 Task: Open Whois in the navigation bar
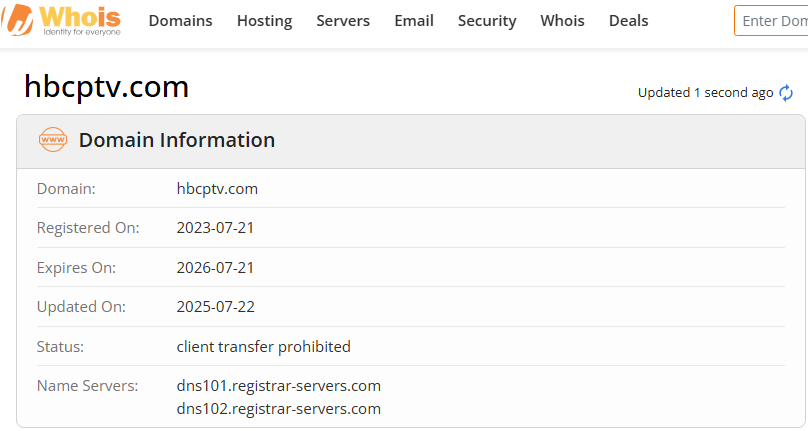tap(562, 20)
